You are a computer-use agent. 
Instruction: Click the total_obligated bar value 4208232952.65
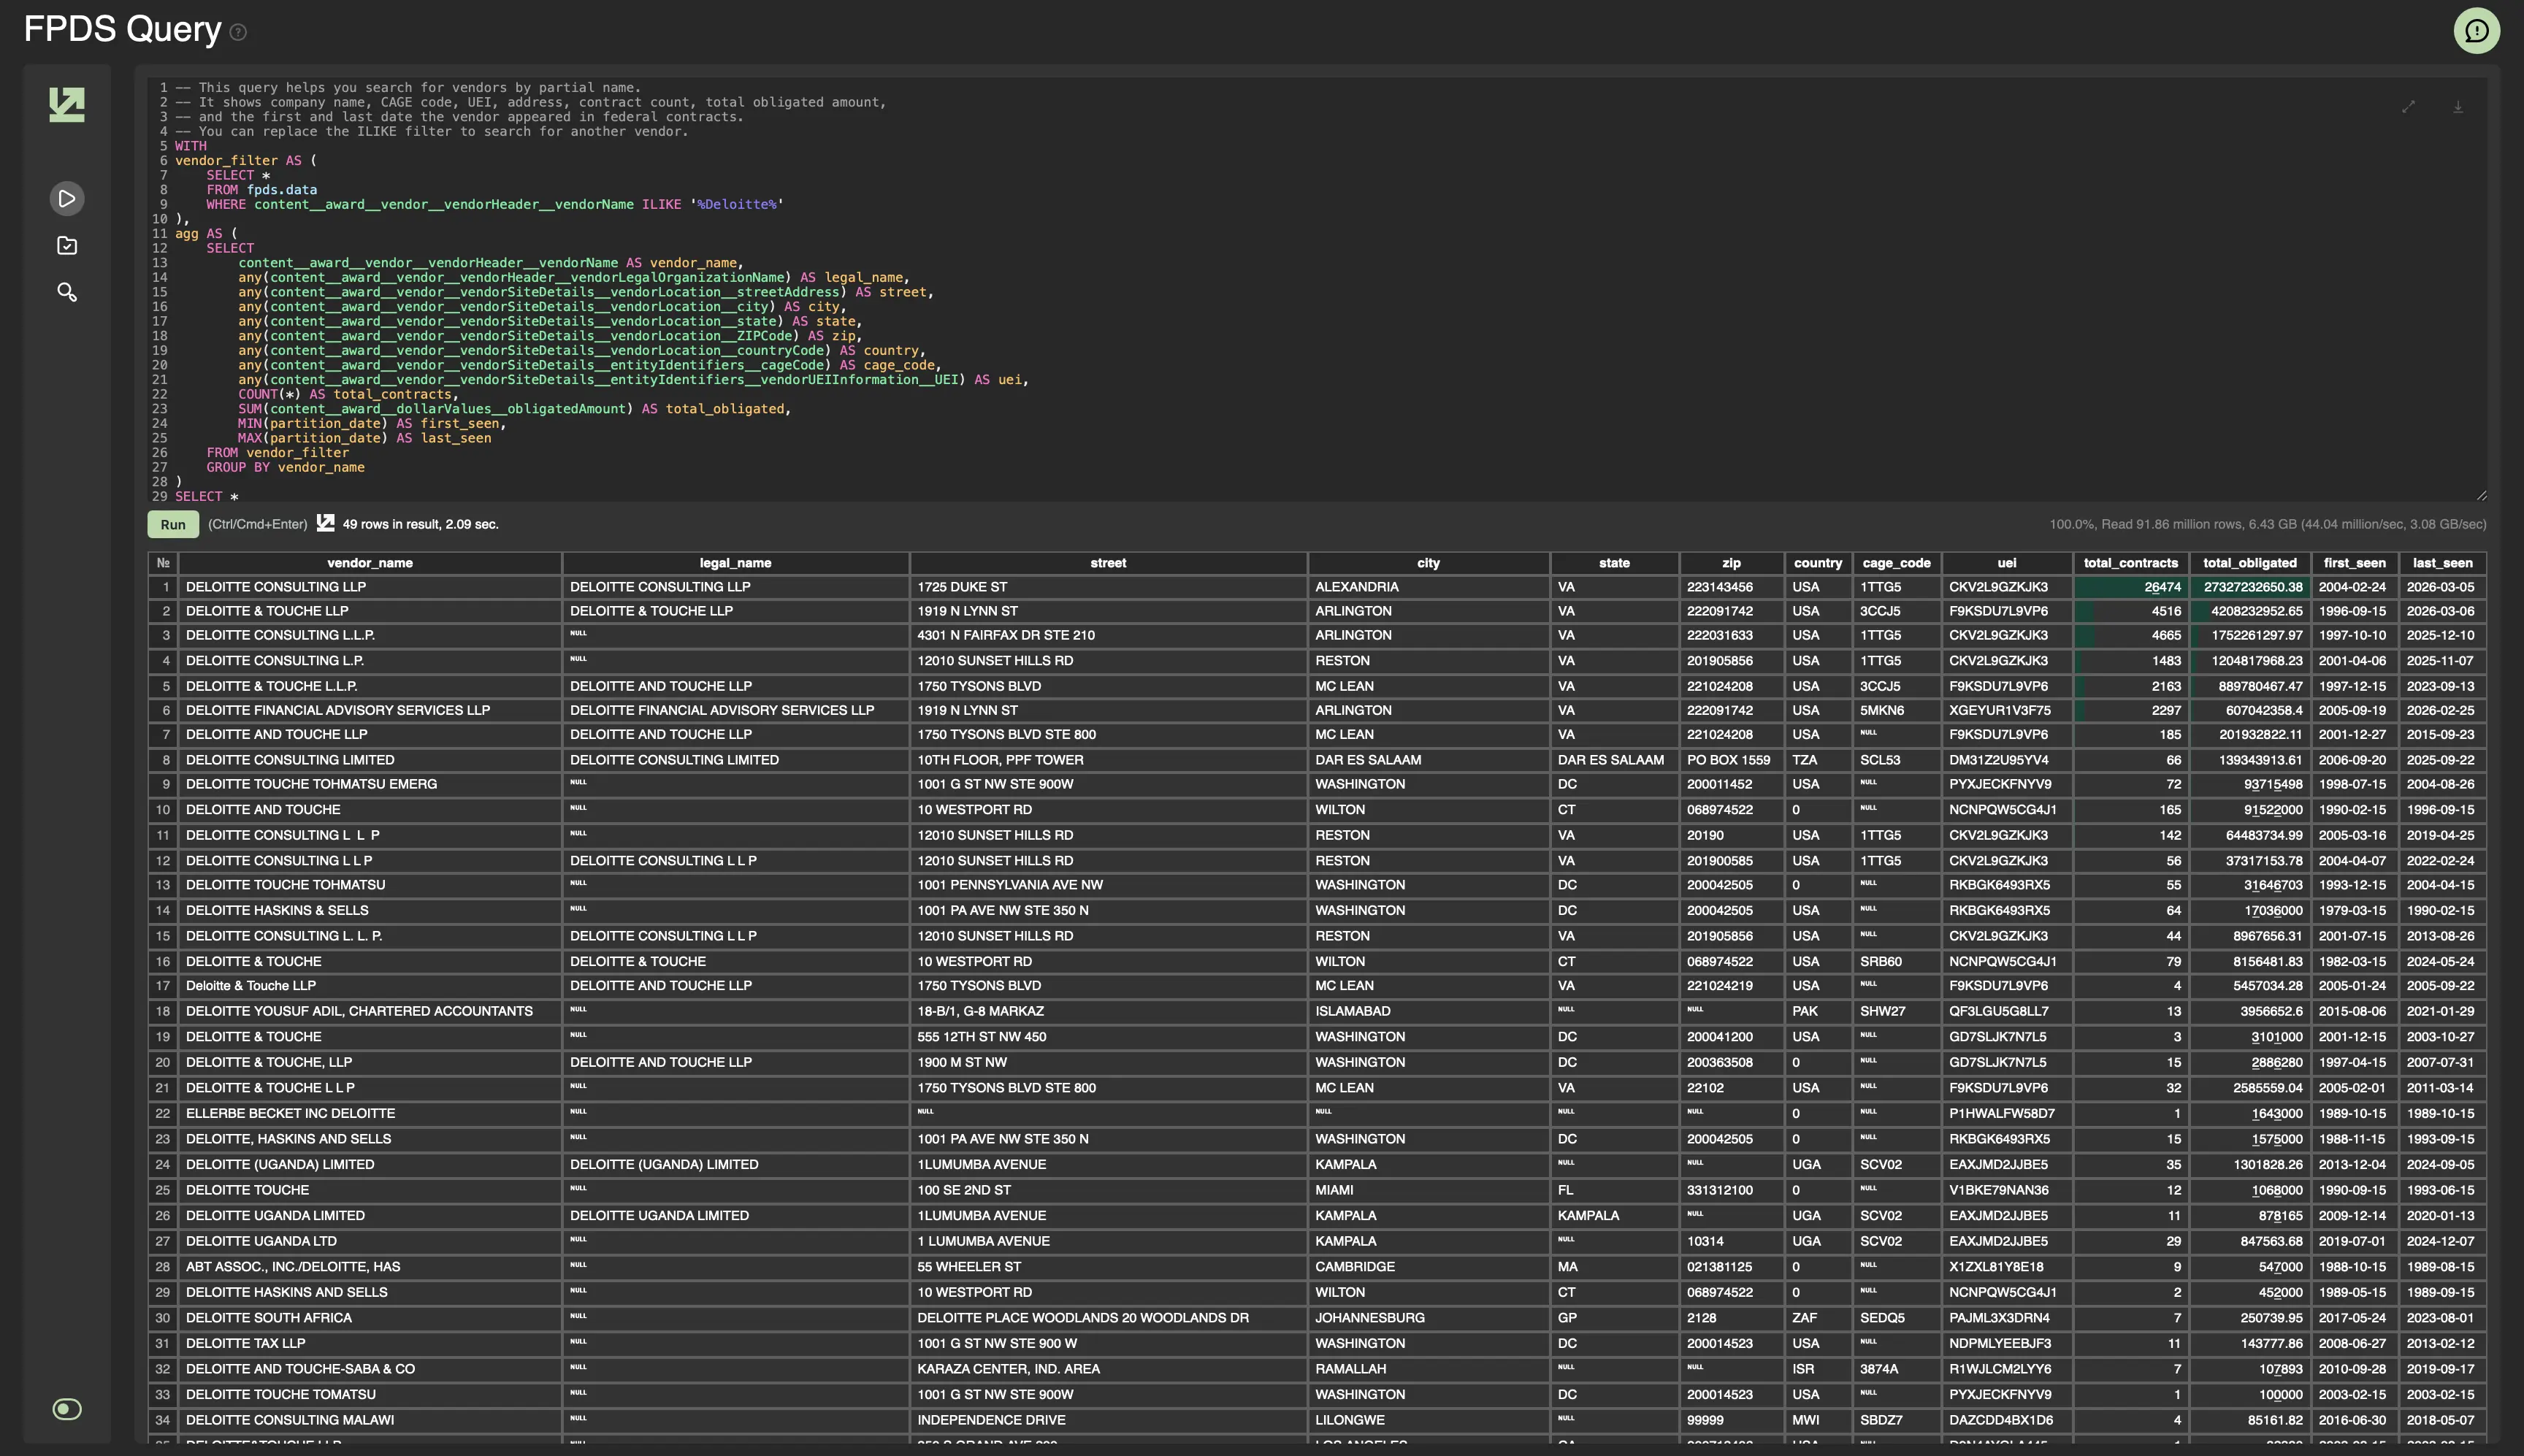(x=2250, y=611)
